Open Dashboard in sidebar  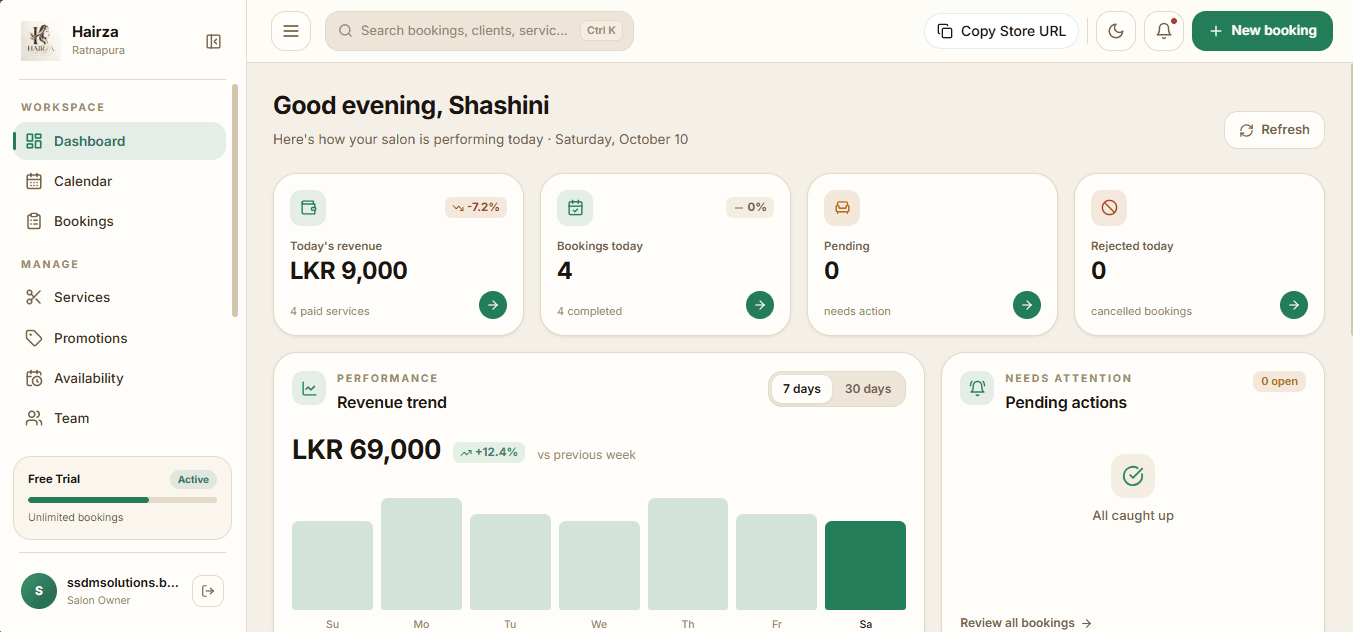[120, 141]
